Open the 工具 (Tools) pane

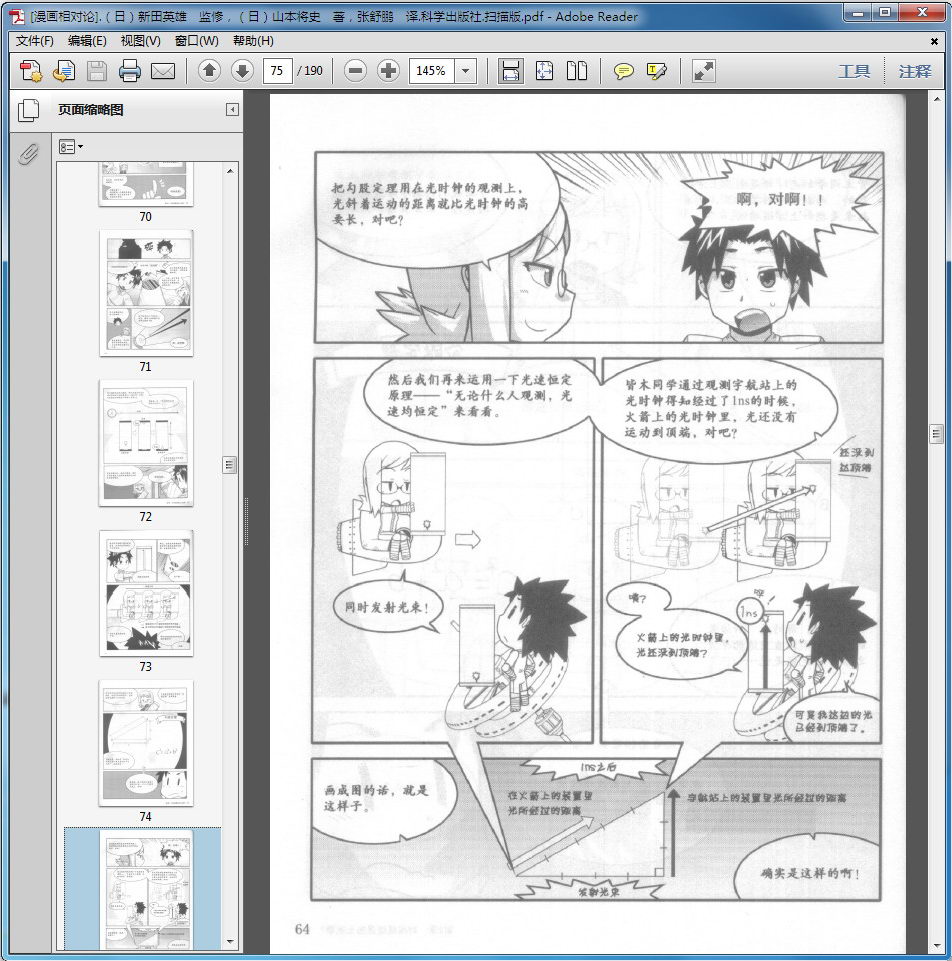[854, 71]
